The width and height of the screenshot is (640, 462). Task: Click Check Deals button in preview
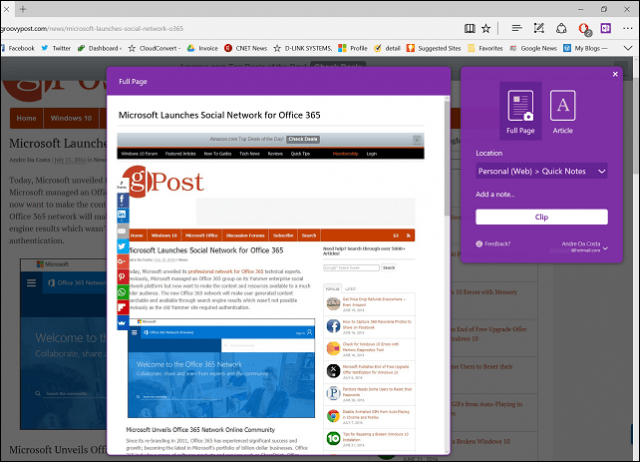pos(303,139)
